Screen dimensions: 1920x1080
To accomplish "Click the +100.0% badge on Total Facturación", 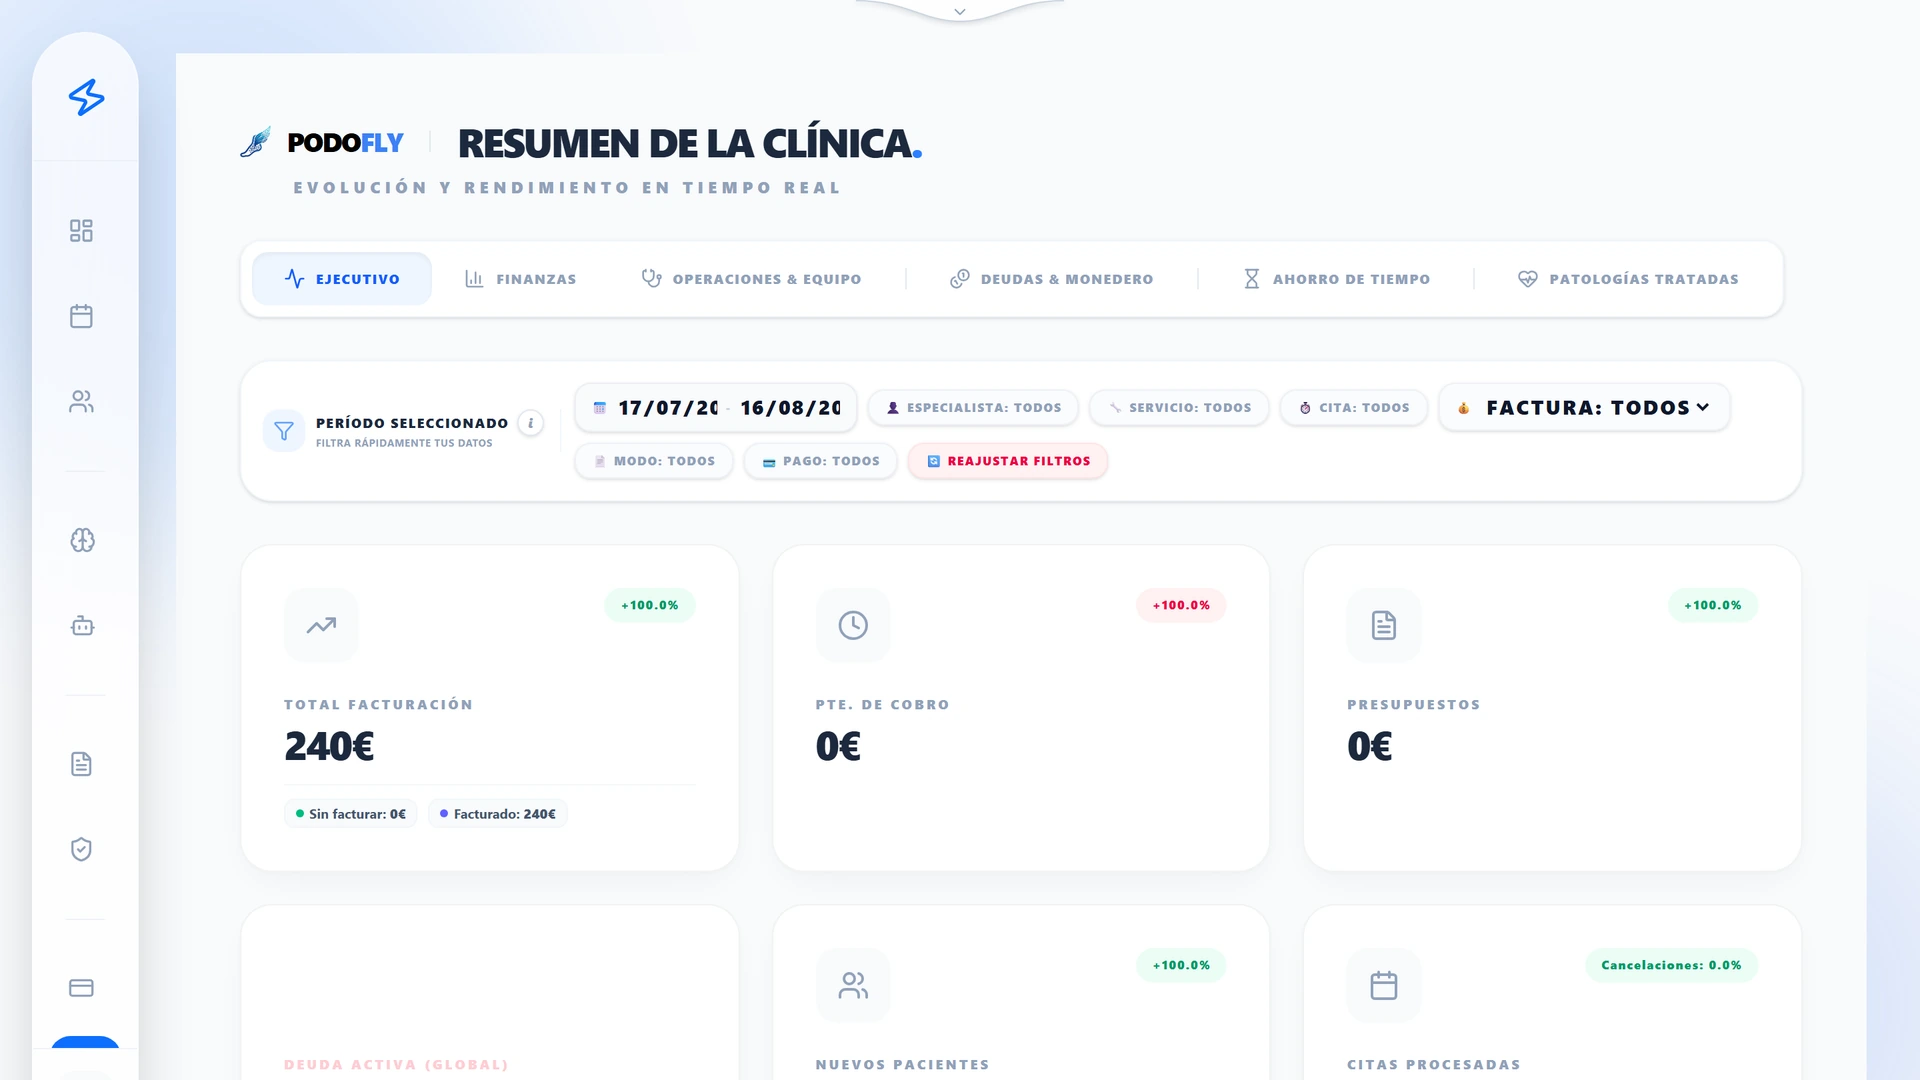I will coord(650,605).
